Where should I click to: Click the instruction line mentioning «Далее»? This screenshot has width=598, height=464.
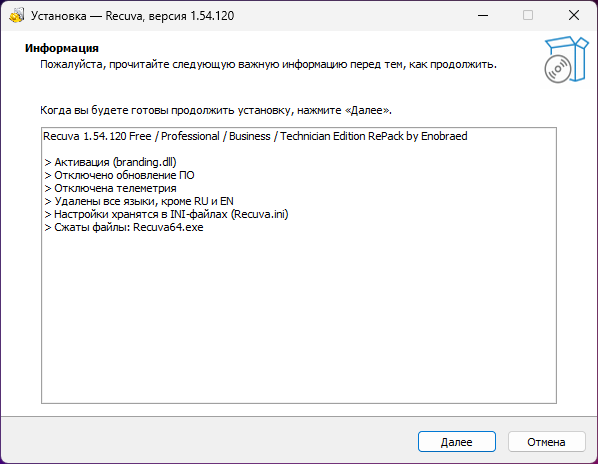click(x=216, y=110)
